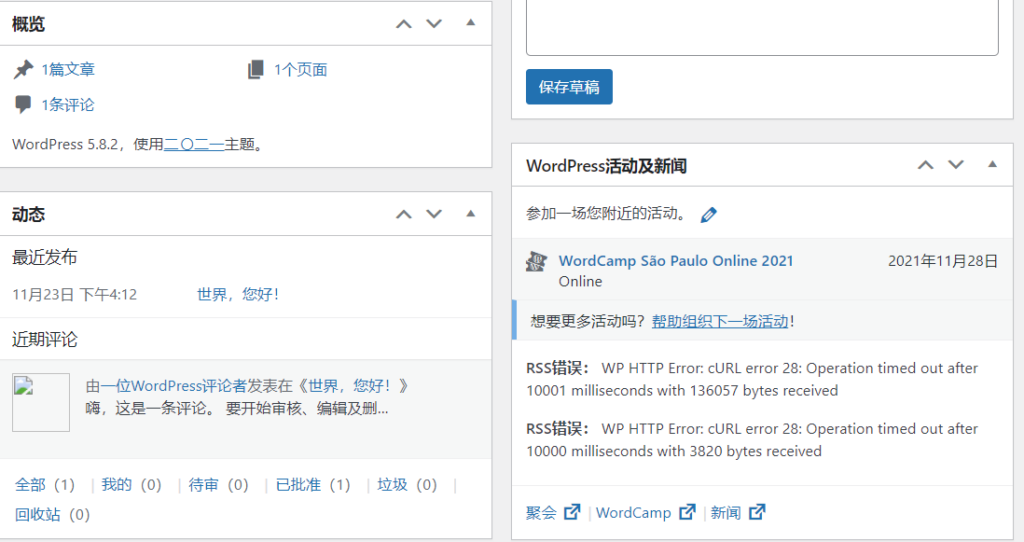Screen dimensions: 1024x542
Task: Click the first RSS错误 message about 136057 bytes
Action: [752, 379]
